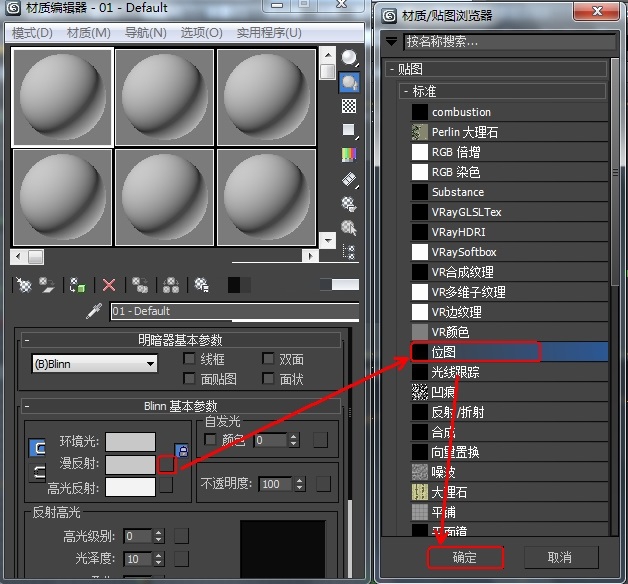628x584 pixels.
Task: Click the ambient/diffuse color lock button
Action: (38, 448)
